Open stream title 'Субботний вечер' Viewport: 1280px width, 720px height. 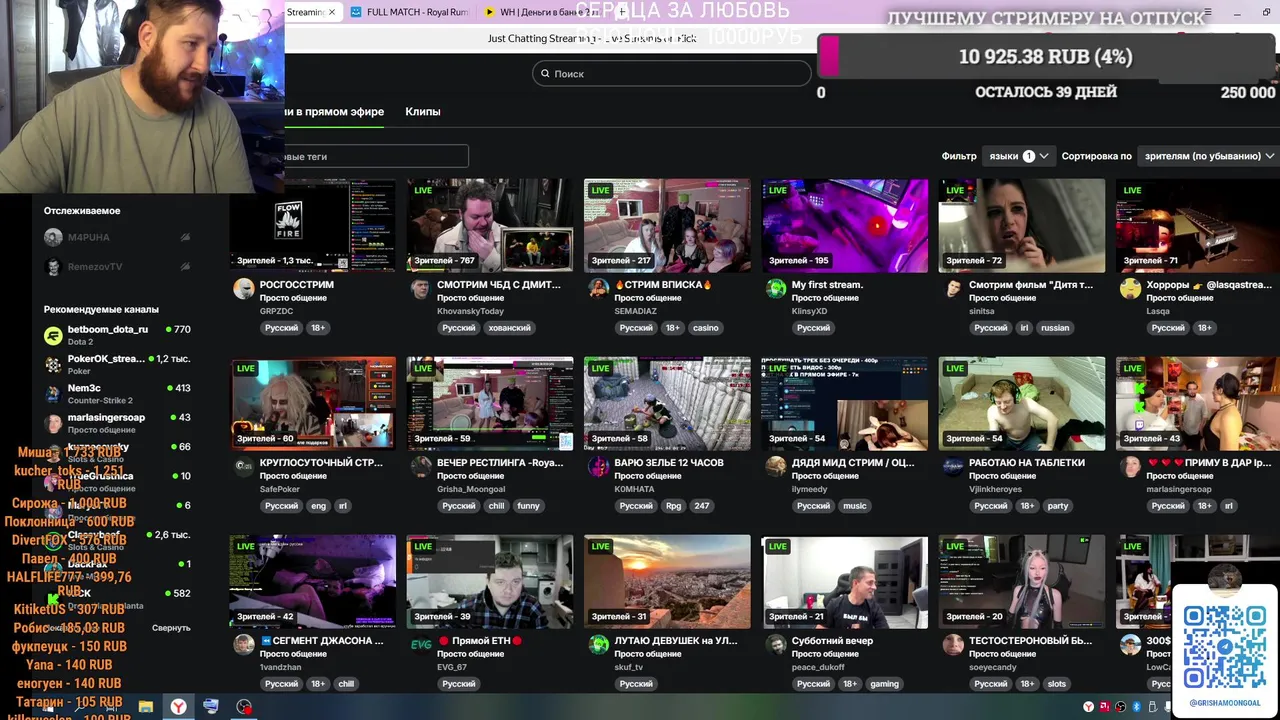(x=832, y=641)
